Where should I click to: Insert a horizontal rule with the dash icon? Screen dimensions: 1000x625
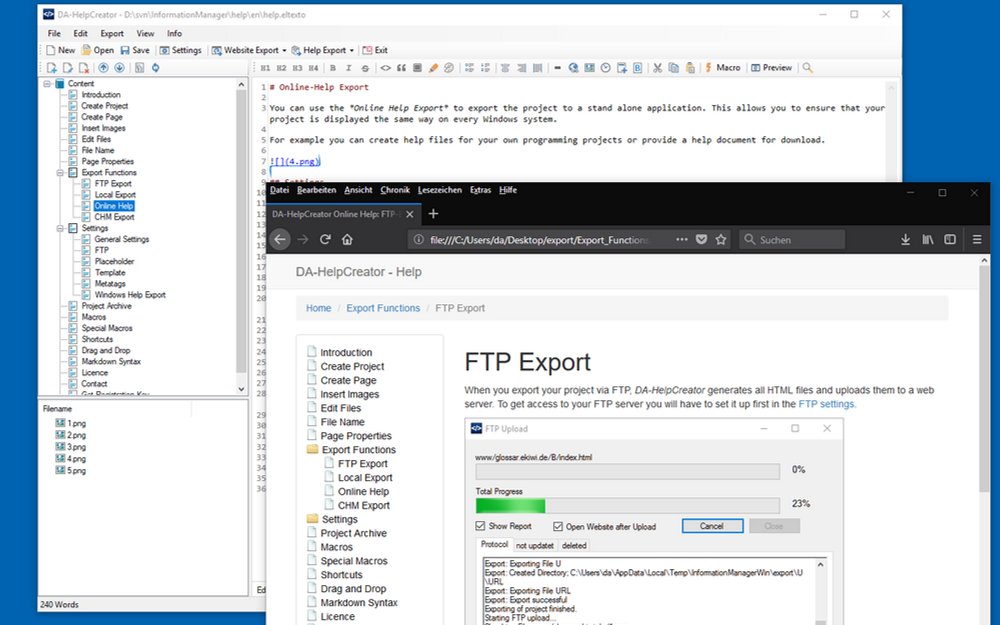click(557, 68)
